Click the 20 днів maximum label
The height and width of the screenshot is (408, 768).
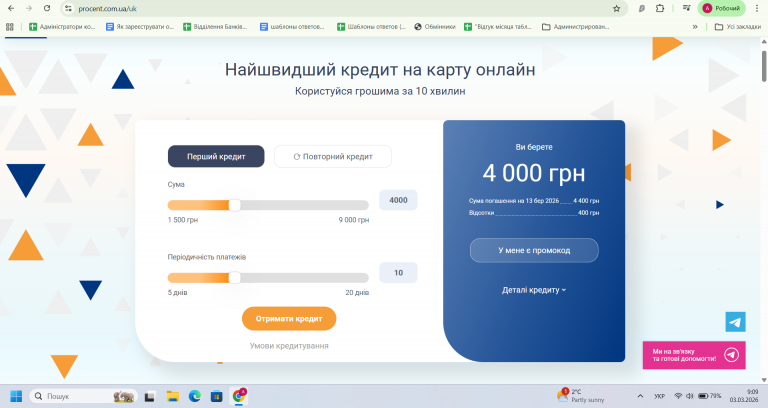point(357,292)
